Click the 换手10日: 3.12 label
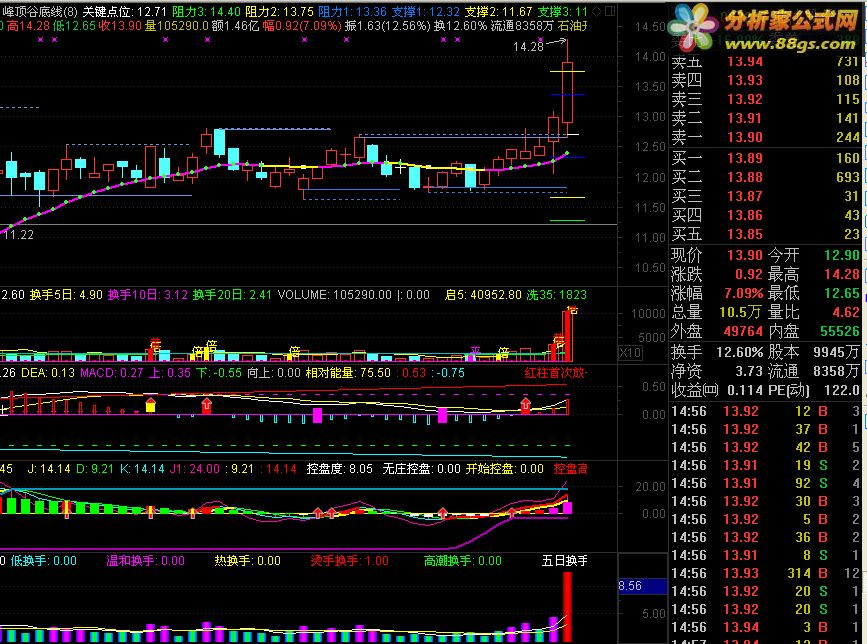867x644 pixels. (148, 295)
